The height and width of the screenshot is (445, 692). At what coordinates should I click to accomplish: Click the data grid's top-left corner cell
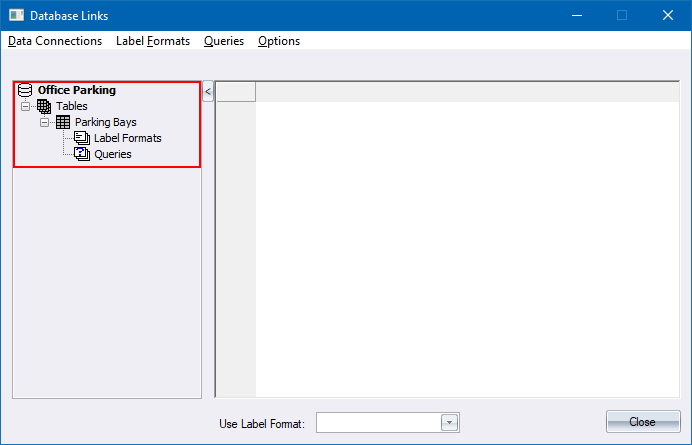tap(236, 92)
